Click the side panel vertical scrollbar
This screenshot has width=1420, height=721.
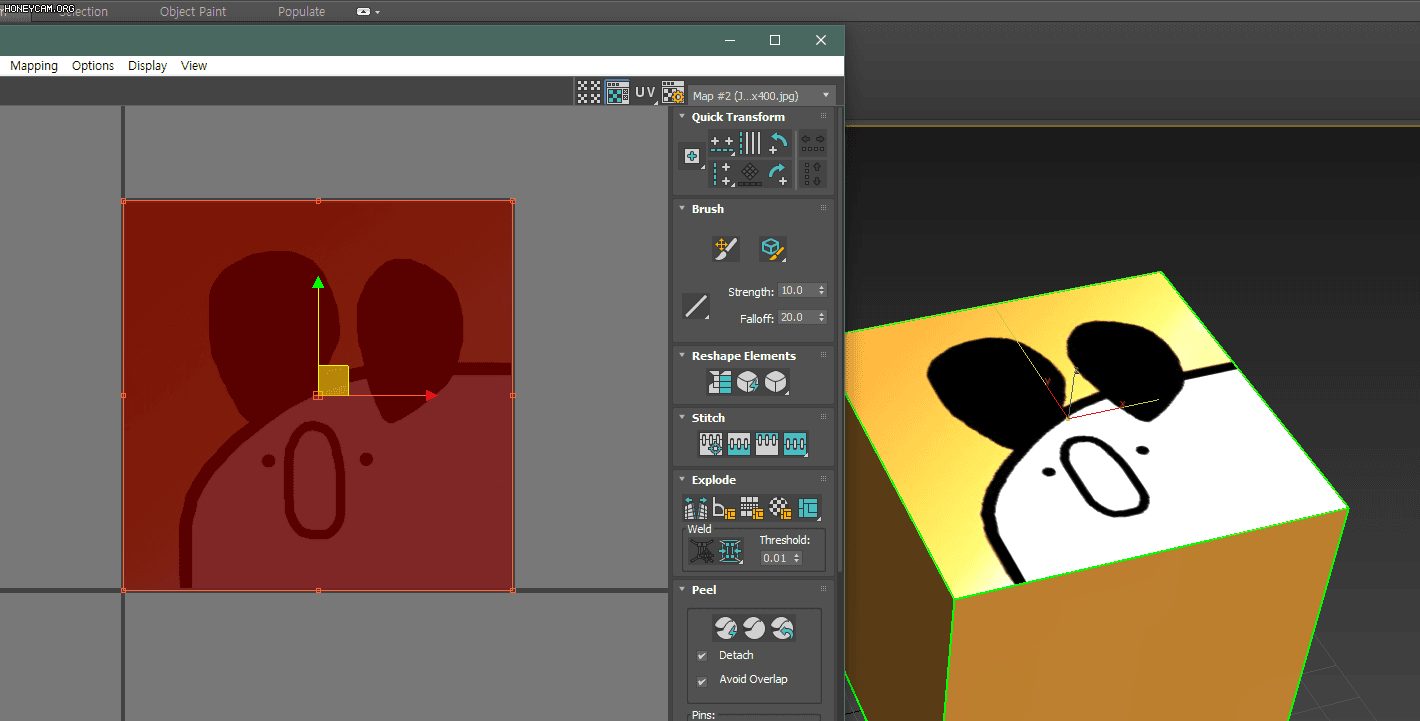840,340
